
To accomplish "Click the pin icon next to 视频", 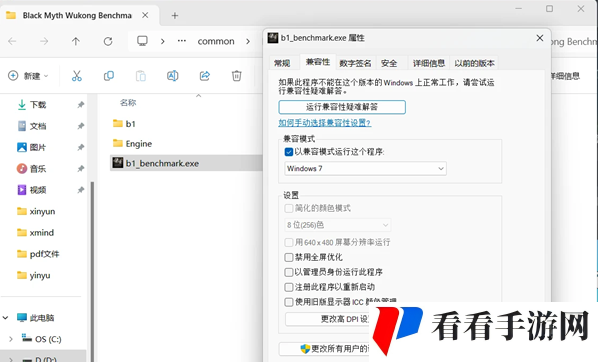I will [81, 190].
